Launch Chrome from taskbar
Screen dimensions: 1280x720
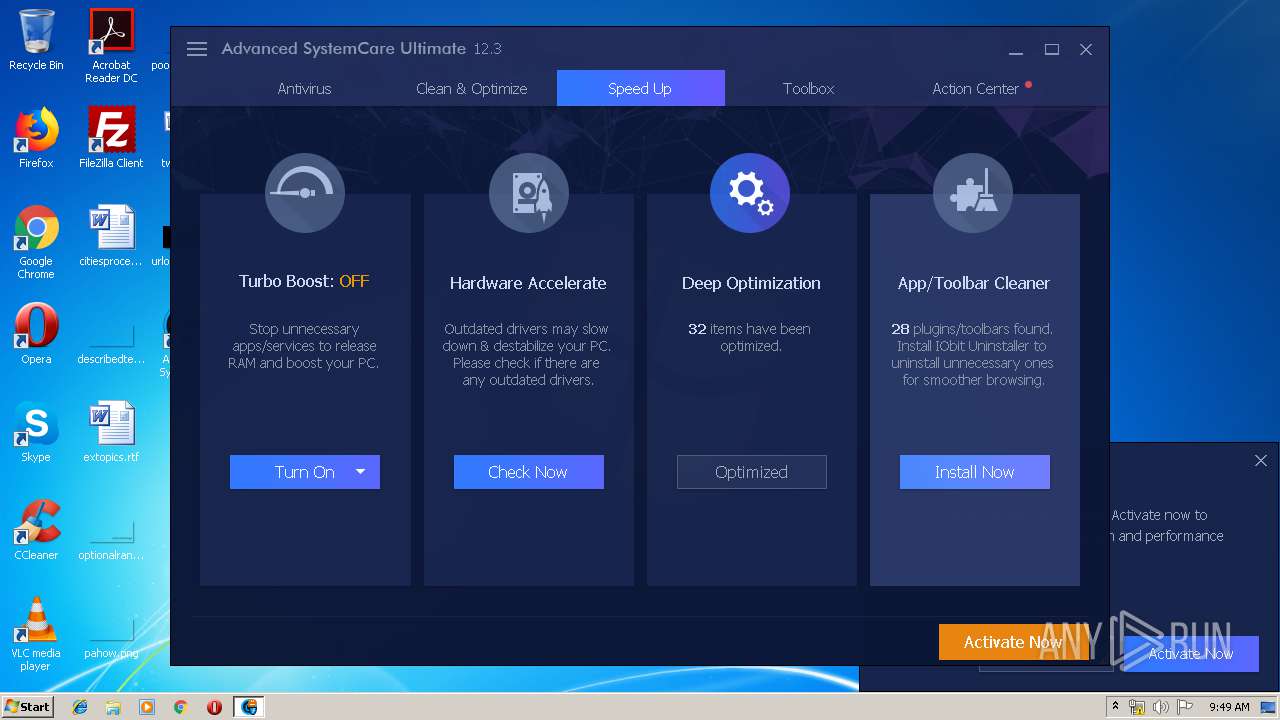180,707
